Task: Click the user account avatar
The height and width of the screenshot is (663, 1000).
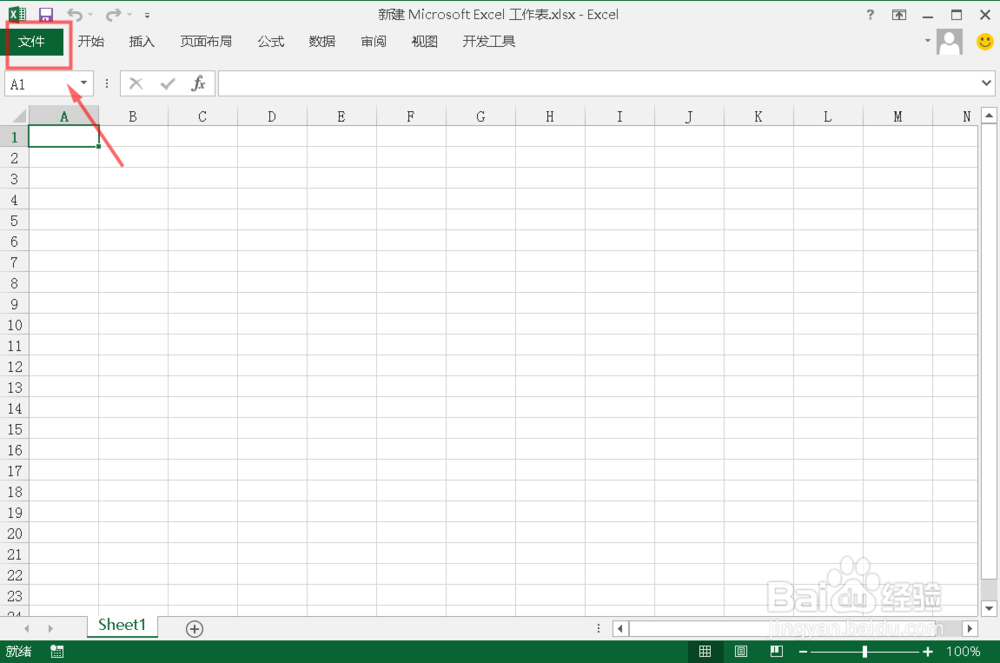Action: click(950, 42)
